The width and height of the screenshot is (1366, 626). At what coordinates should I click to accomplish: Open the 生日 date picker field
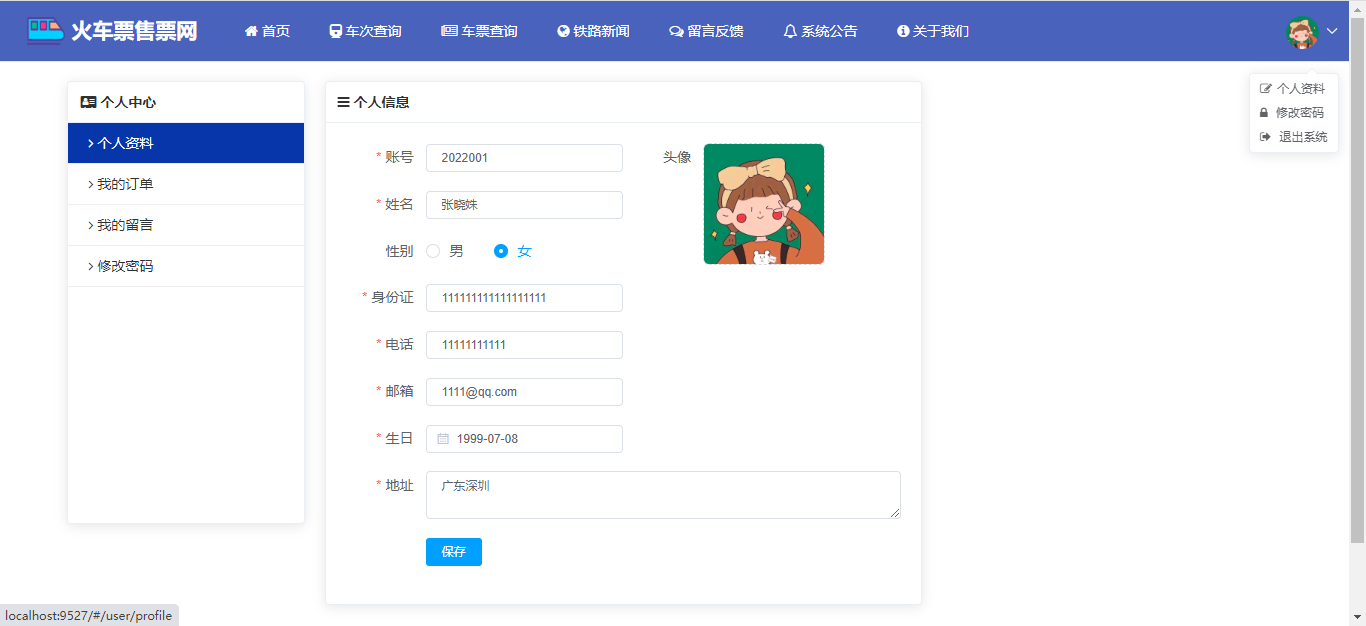point(524,439)
